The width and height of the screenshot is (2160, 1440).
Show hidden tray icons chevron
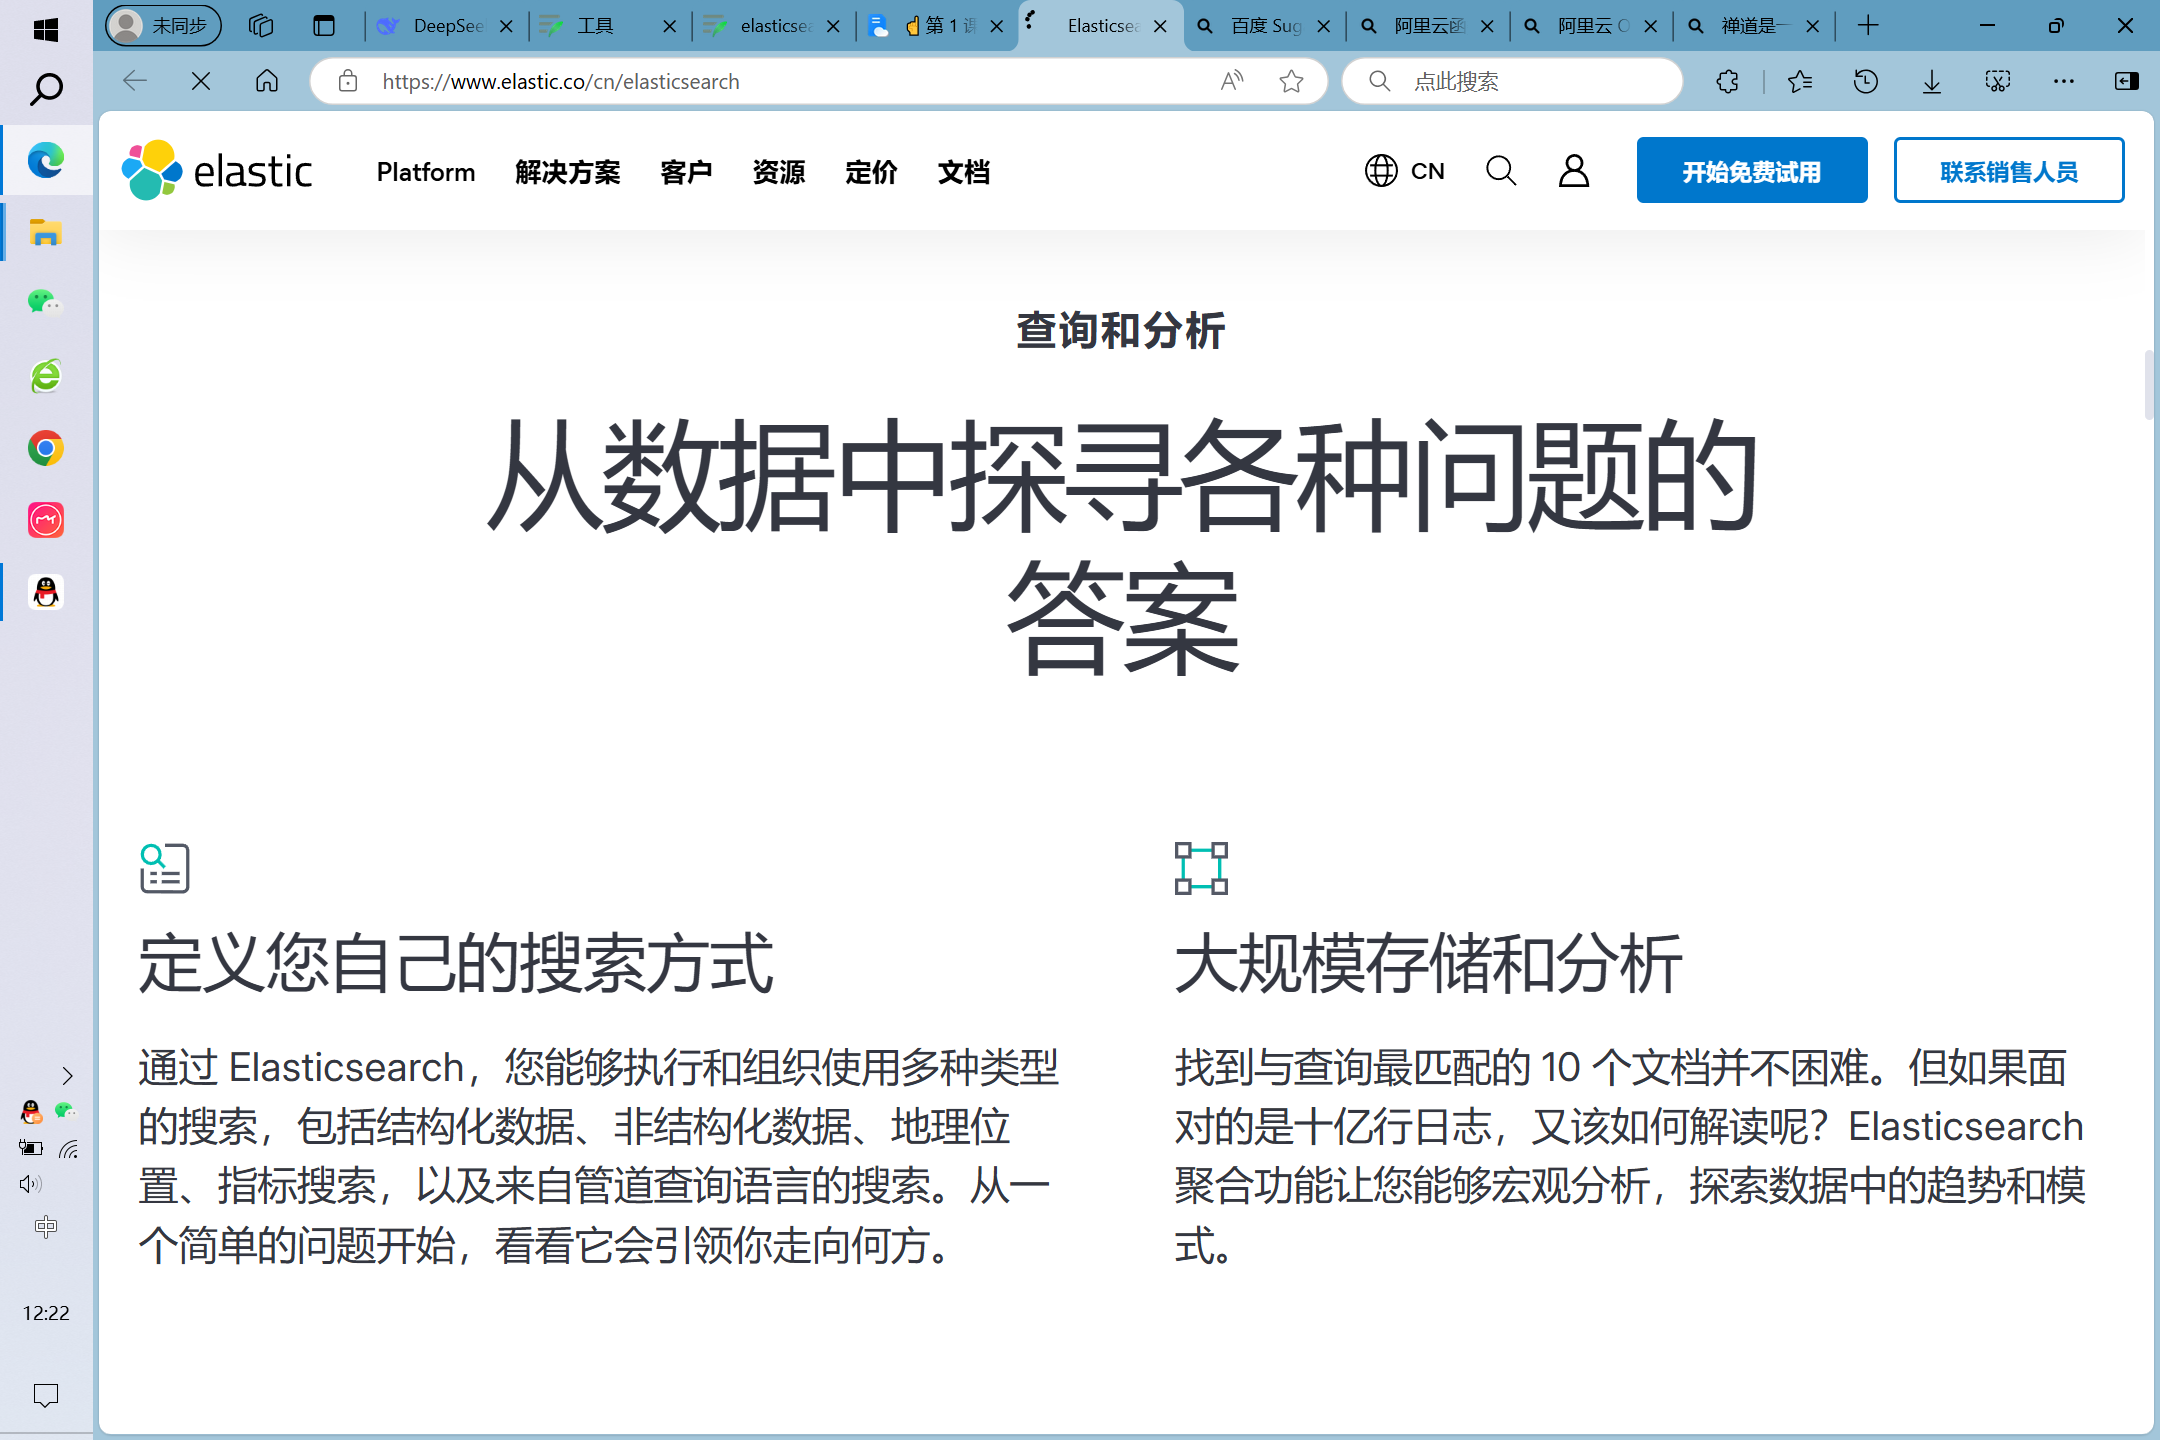[67, 1076]
